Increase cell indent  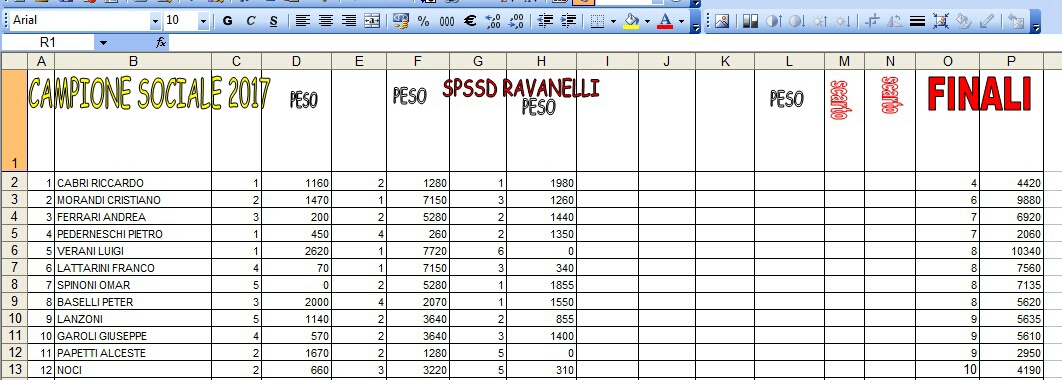coord(568,21)
